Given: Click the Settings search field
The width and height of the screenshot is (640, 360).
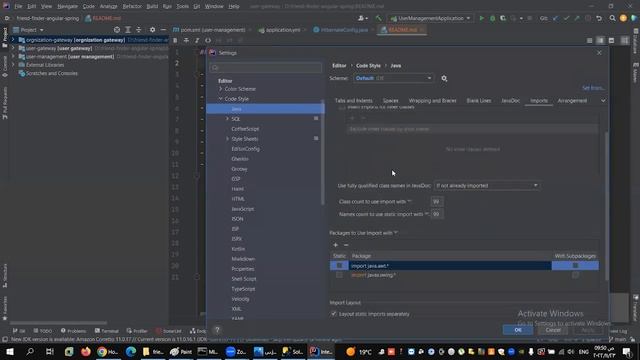Looking at the screenshot, I should pyautogui.click(x=266, y=68).
